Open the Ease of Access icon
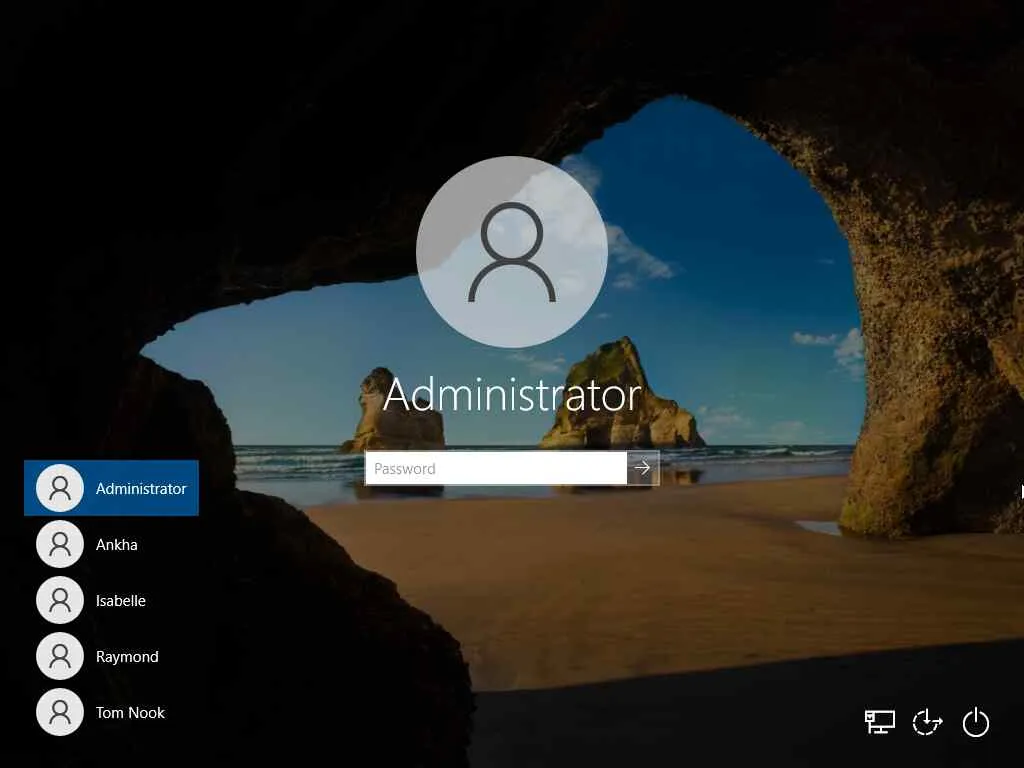This screenshot has height=768, width=1024. click(927, 722)
